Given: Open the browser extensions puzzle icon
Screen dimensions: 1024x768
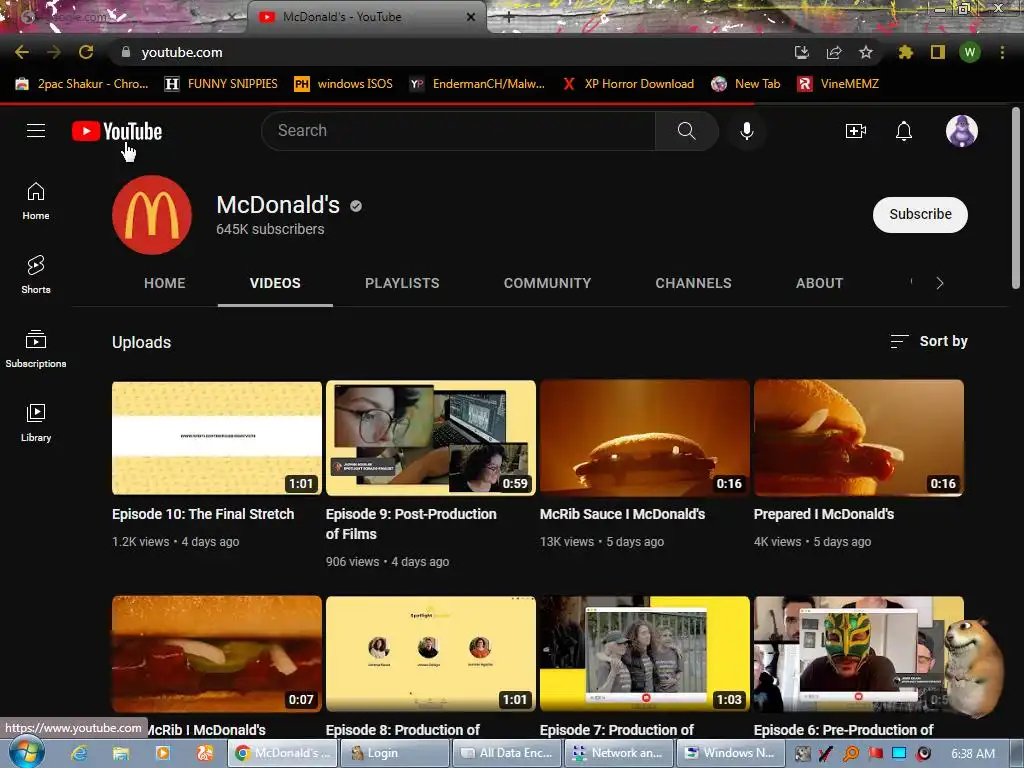Looking at the screenshot, I should pos(905,52).
